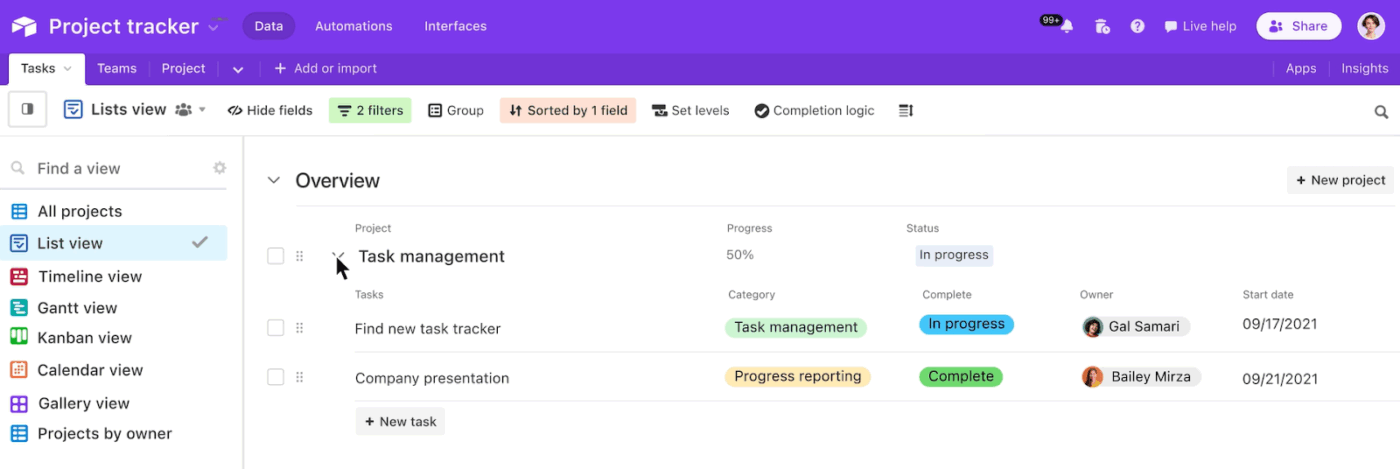Open the help question mark icon
The width and height of the screenshot is (1400, 469).
(x=1137, y=27)
